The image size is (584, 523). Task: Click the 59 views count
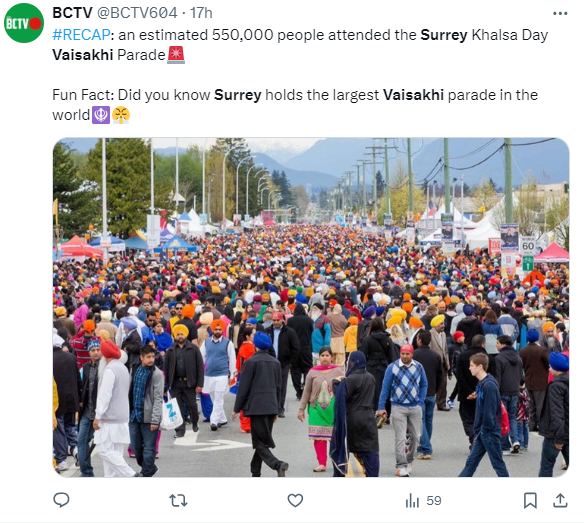434,500
